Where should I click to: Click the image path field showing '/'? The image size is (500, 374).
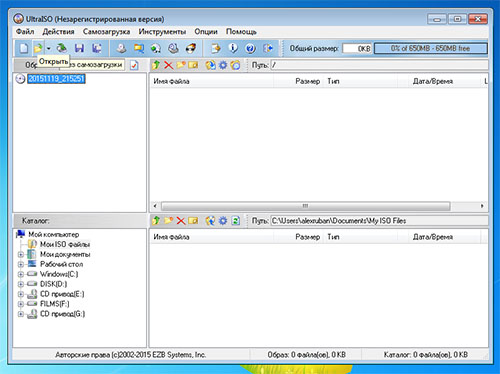click(379, 65)
